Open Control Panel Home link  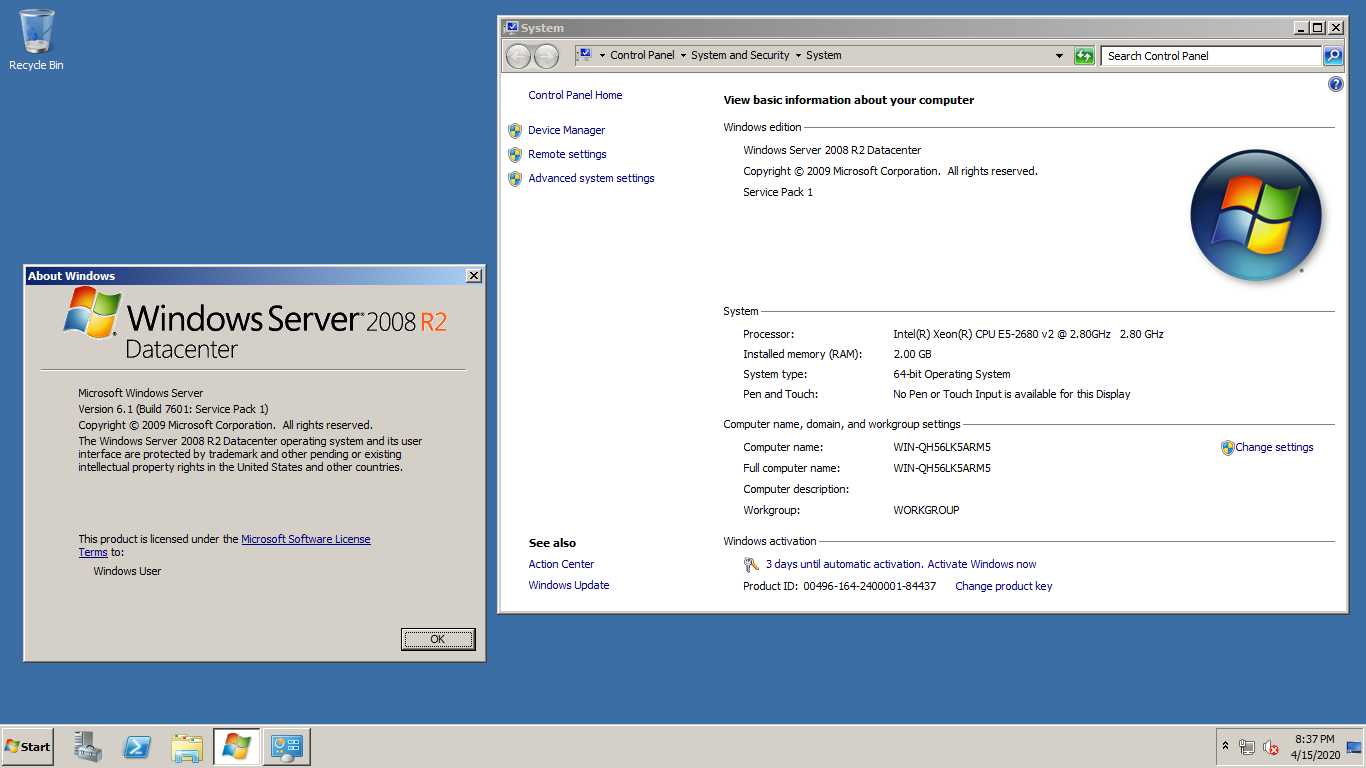click(575, 95)
